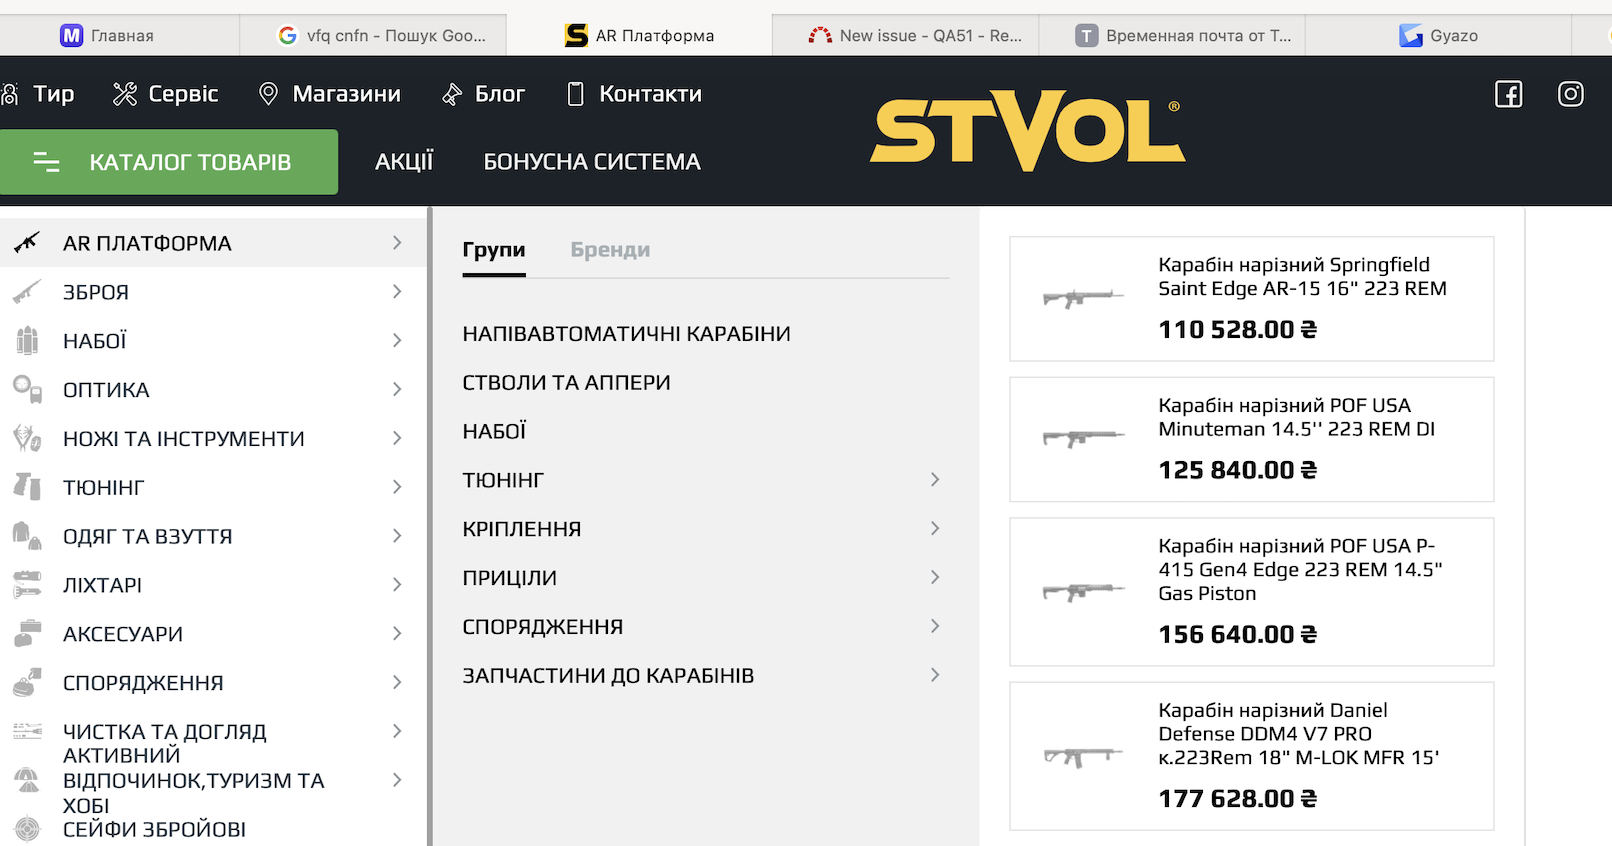
Task: Click the clothing icon beside ОДЯГ ТА ВЗУТТЯ
Action: pos(27,536)
